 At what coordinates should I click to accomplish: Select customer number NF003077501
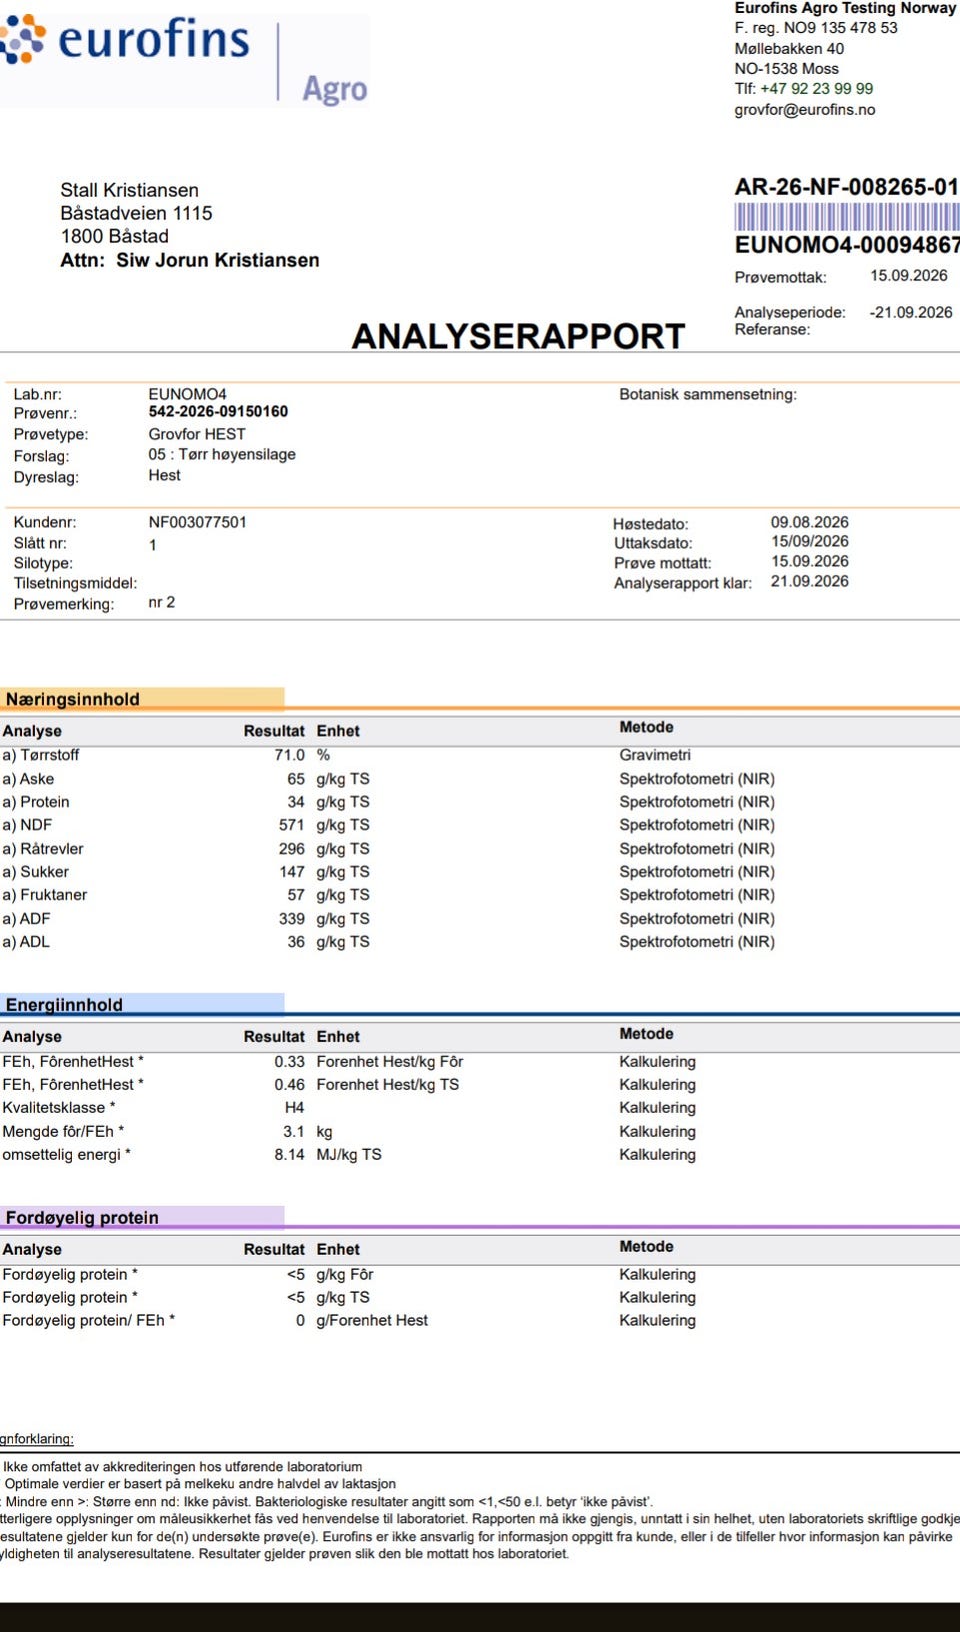(x=197, y=522)
